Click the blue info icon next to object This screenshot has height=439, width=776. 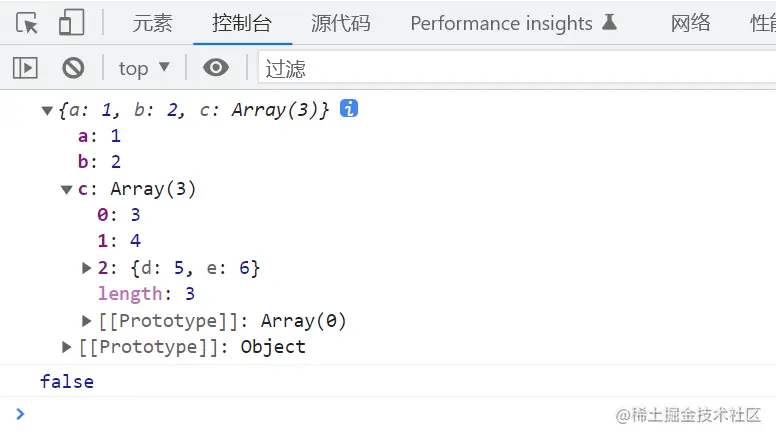pyautogui.click(x=349, y=109)
